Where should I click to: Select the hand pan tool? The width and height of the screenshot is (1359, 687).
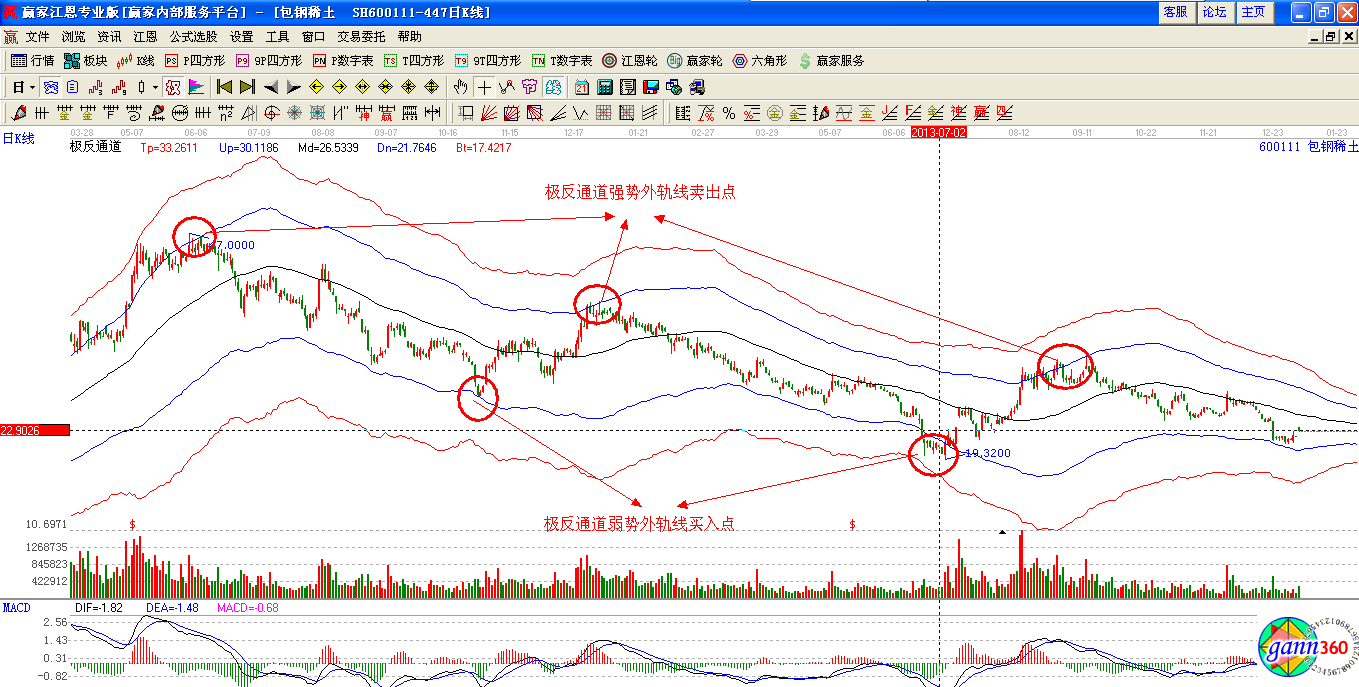tap(461, 87)
